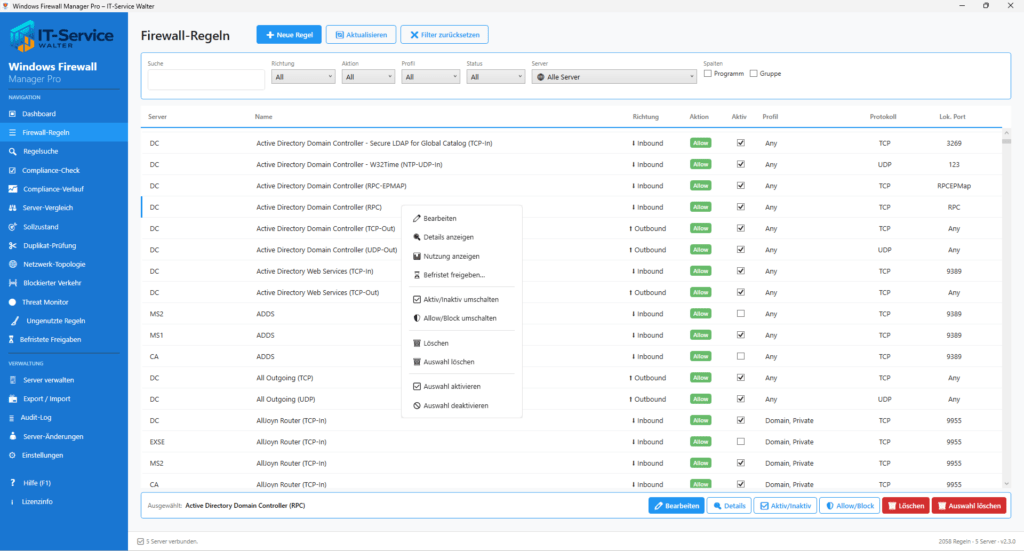Image resolution: width=1024 pixels, height=551 pixels.
Task: Click the Compliance-Verlauf chart icon
Action: [12, 189]
